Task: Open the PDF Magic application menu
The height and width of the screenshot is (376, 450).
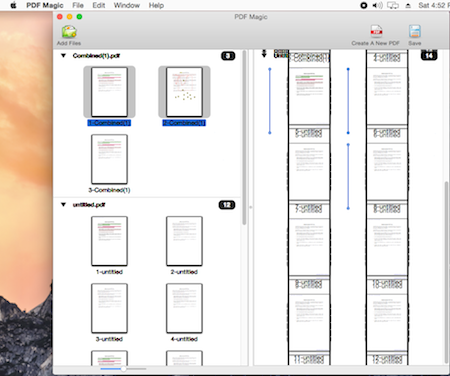Action: pos(45,5)
